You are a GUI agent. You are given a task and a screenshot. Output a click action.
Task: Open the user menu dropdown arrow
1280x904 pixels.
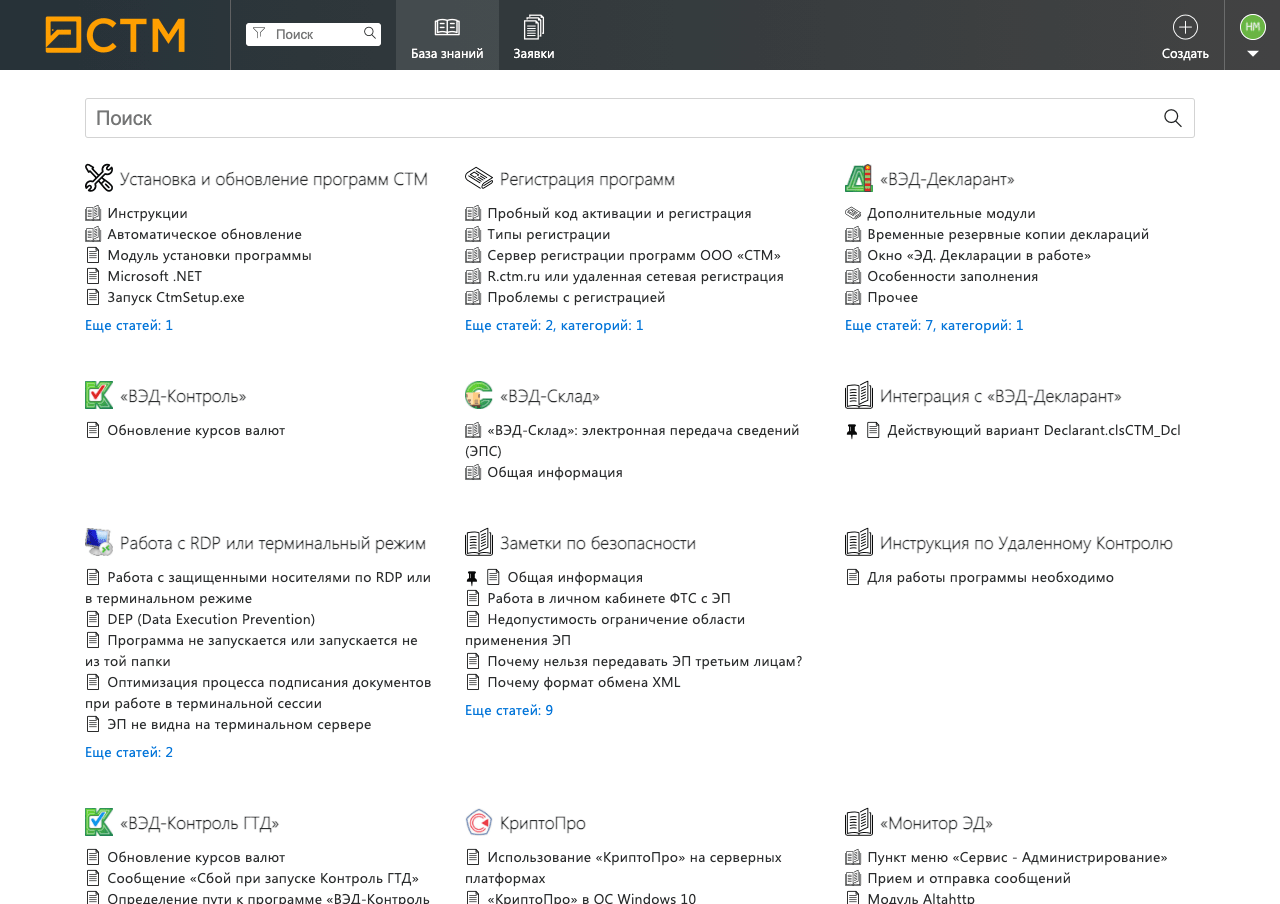point(1253,54)
